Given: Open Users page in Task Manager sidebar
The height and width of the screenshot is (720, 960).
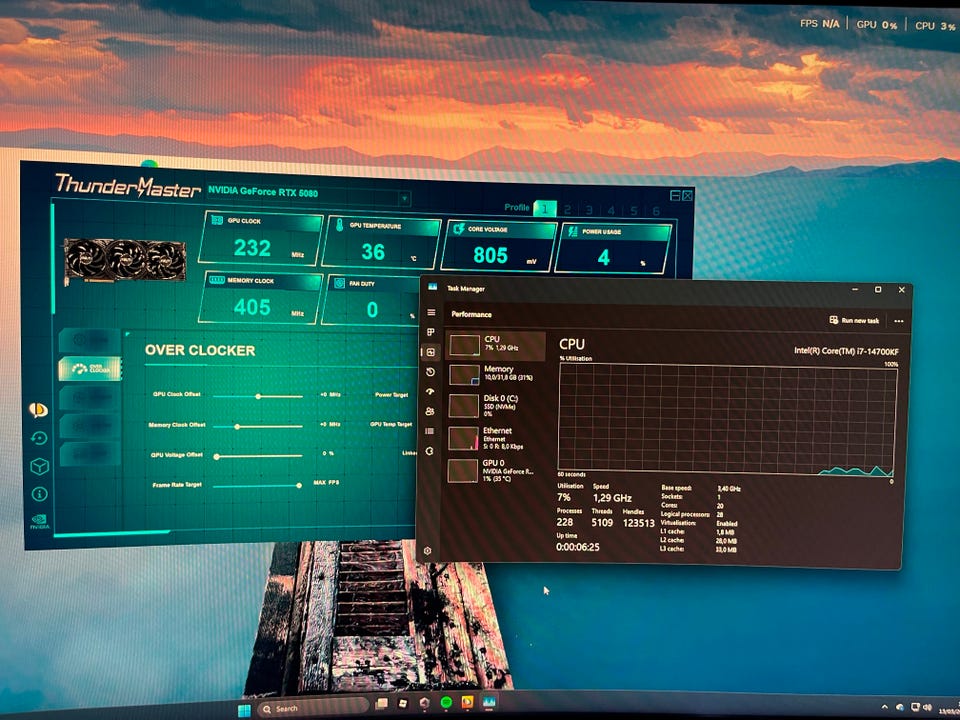Looking at the screenshot, I should [430, 411].
